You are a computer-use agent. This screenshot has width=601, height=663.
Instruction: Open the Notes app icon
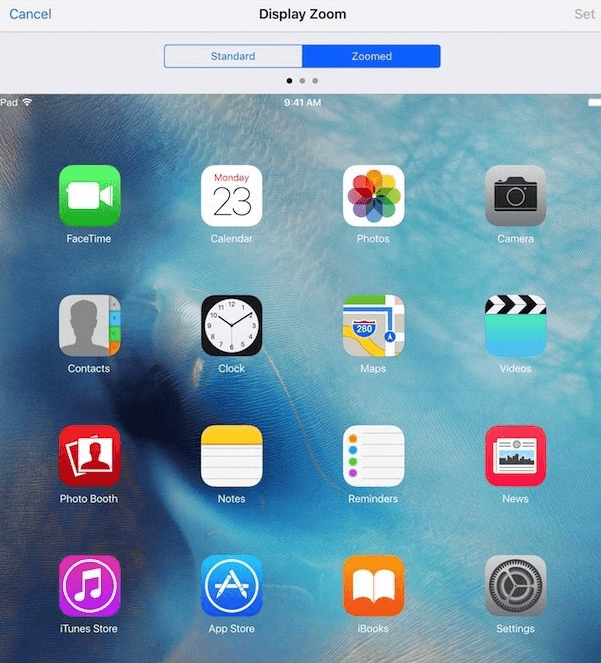[x=231, y=456]
